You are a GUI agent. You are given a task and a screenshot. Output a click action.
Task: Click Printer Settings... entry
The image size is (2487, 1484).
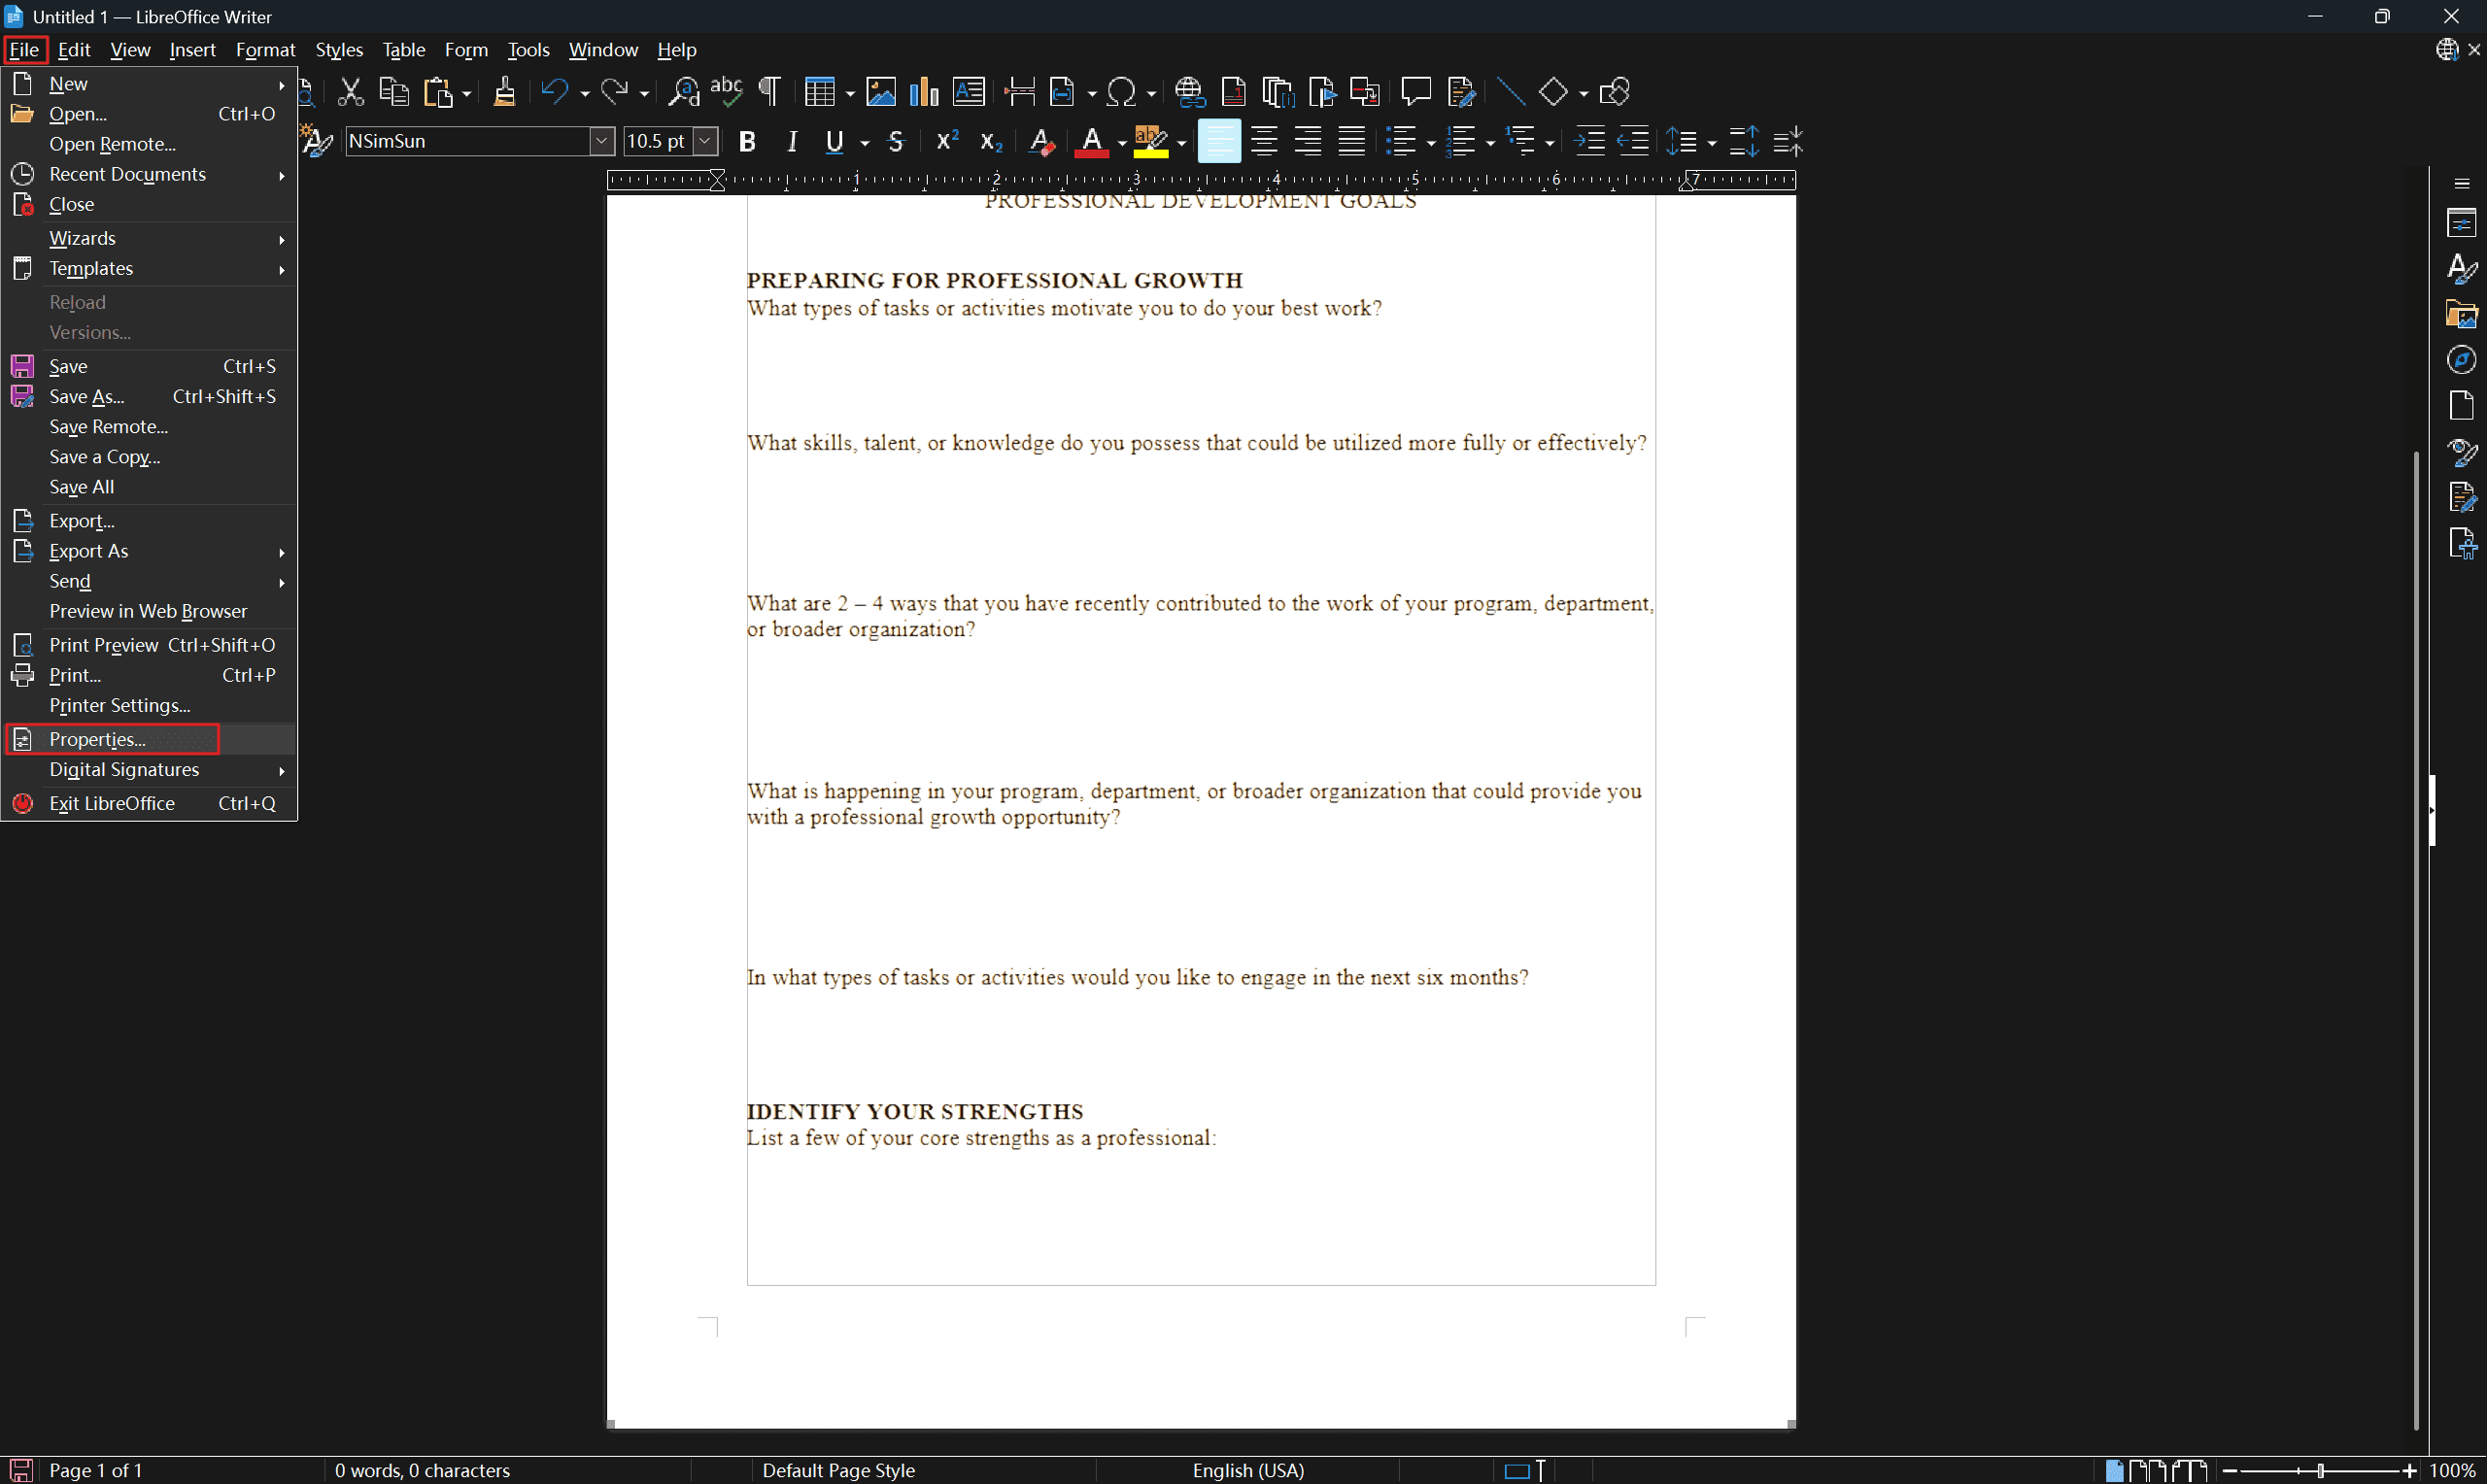(x=150, y=706)
